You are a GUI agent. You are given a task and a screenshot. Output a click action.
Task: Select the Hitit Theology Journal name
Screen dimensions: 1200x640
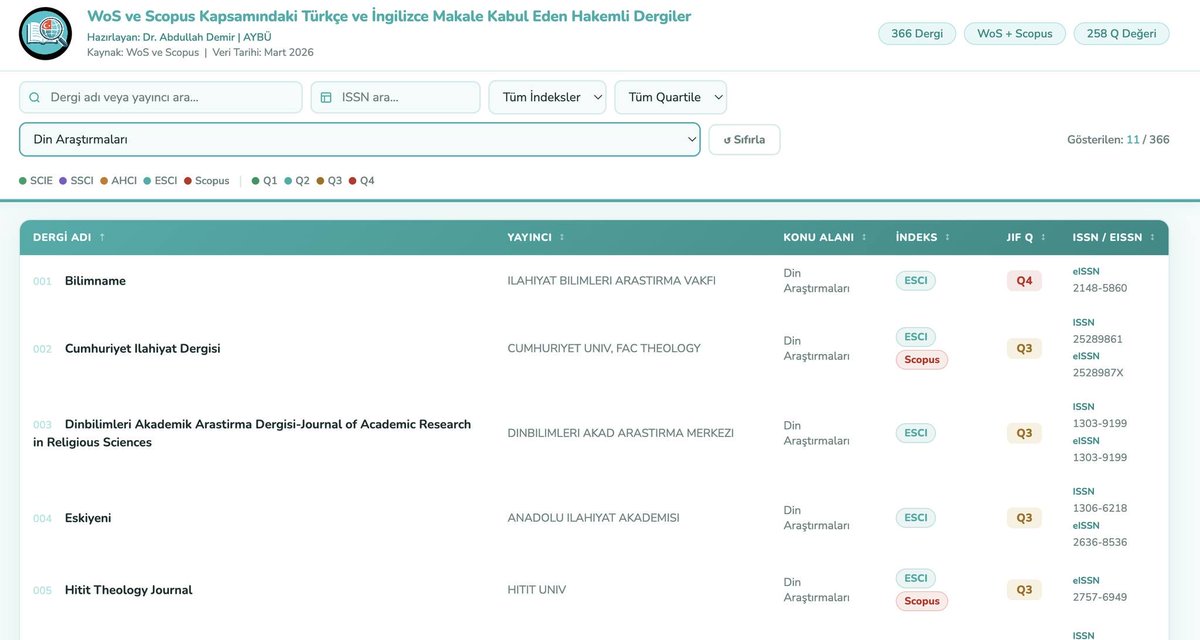click(x=128, y=590)
